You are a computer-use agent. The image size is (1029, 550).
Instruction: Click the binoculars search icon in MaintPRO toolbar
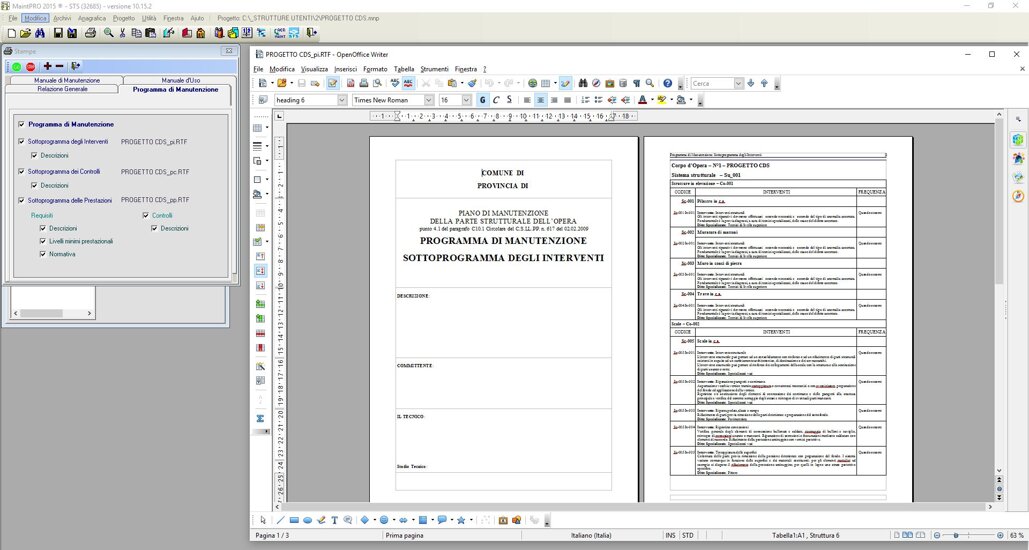tap(40, 33)
